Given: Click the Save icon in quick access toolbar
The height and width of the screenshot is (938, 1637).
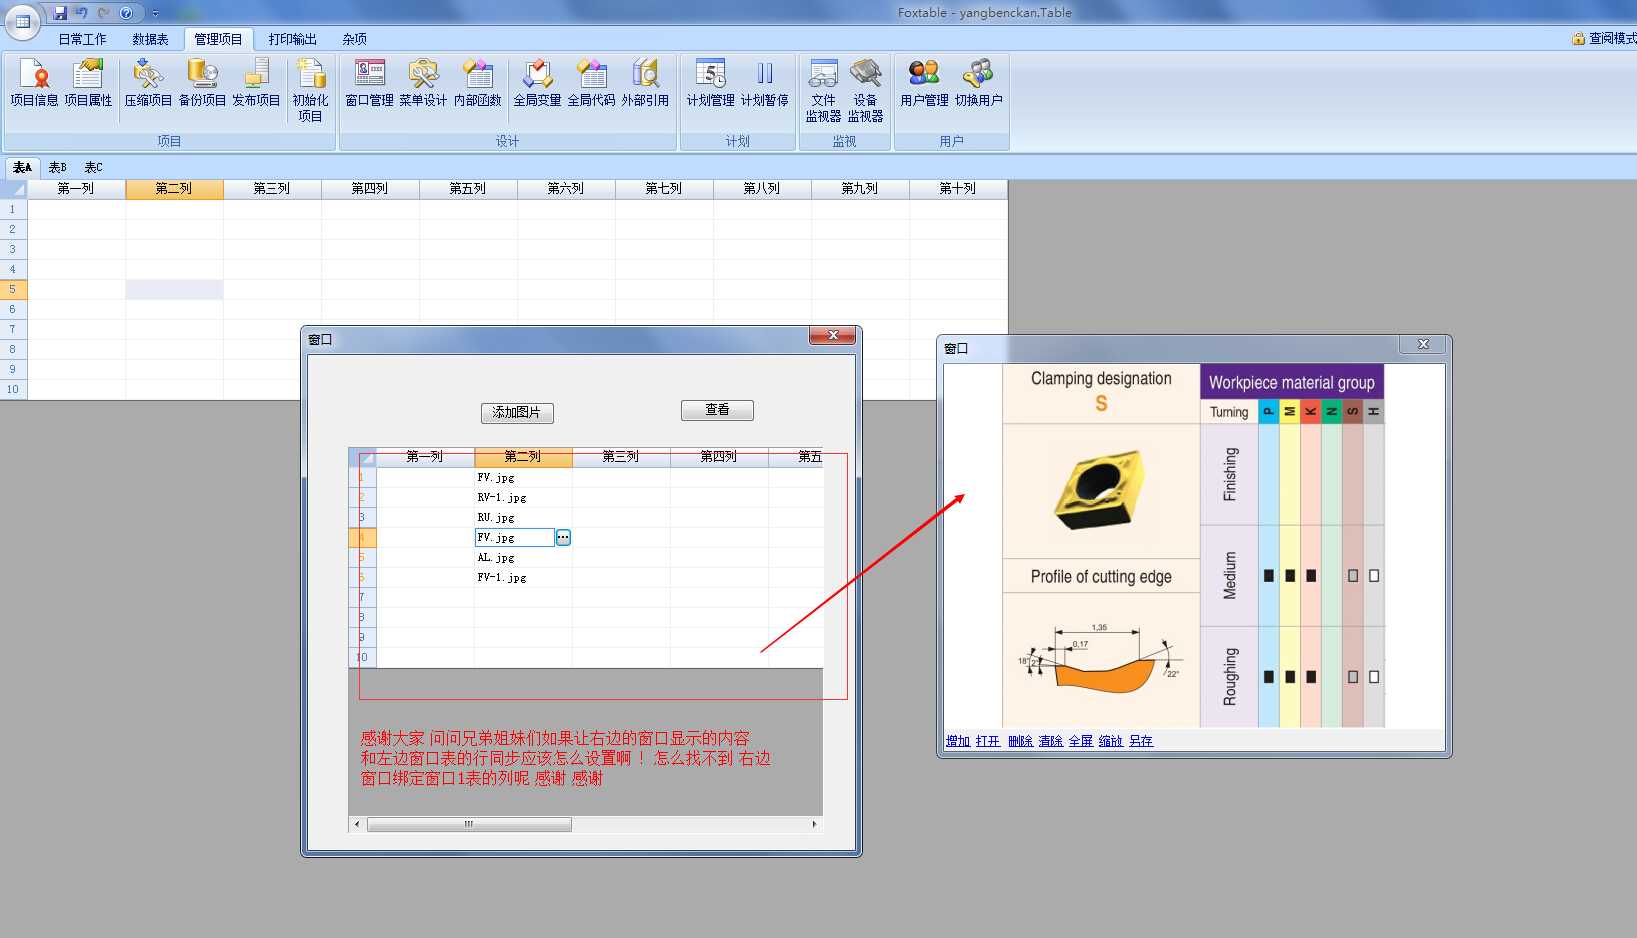Looking at the screenshot, I should point(60,13).
